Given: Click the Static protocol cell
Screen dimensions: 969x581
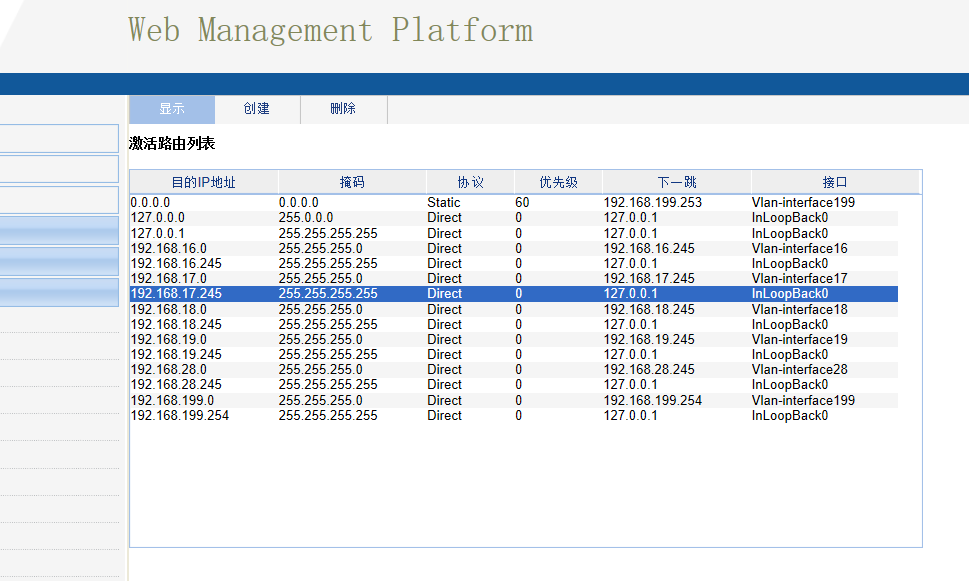Looking at the screenshot, I should [x=444, y=203].
